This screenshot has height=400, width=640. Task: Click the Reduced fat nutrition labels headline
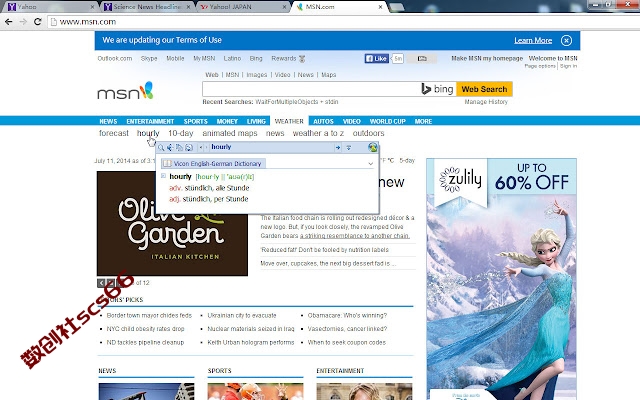(324, 250)
